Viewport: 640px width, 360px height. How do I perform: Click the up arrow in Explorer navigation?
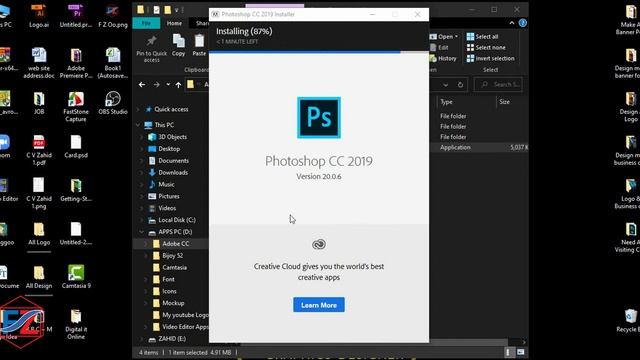click(x=178, y=84)
